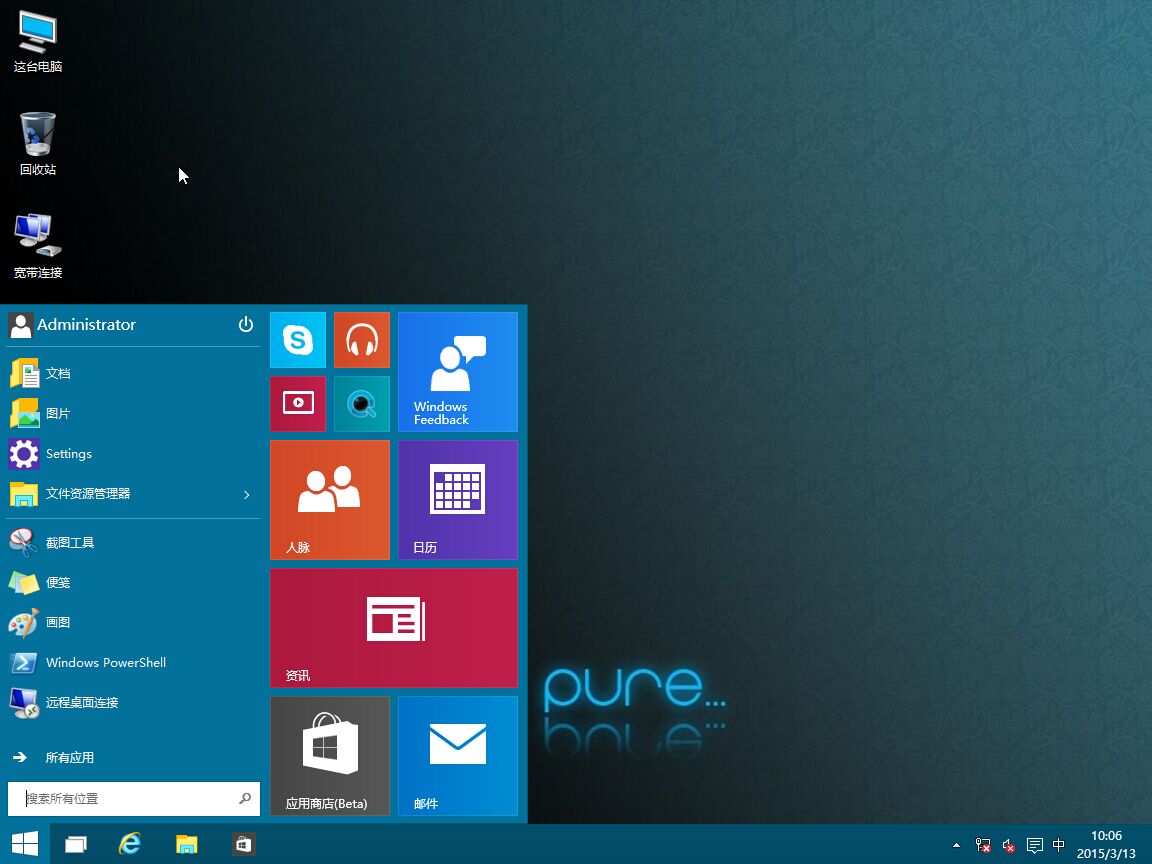Click the power button in Start menu

[x=246, y=325]
